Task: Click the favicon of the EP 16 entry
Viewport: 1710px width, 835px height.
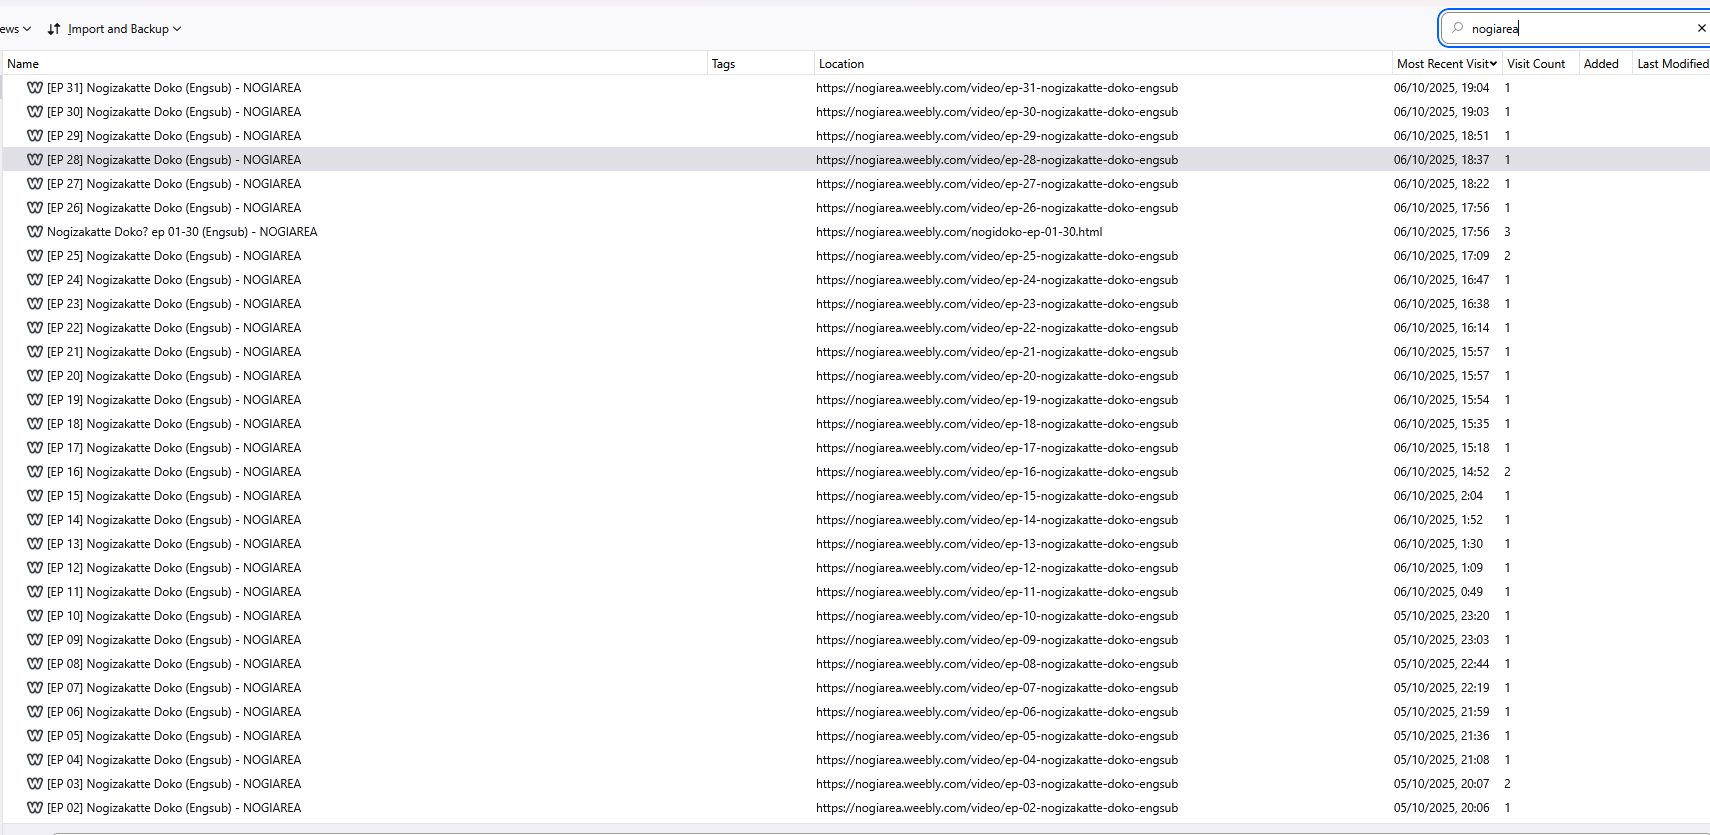Action: pyautogui.click(x=35, y=472)
